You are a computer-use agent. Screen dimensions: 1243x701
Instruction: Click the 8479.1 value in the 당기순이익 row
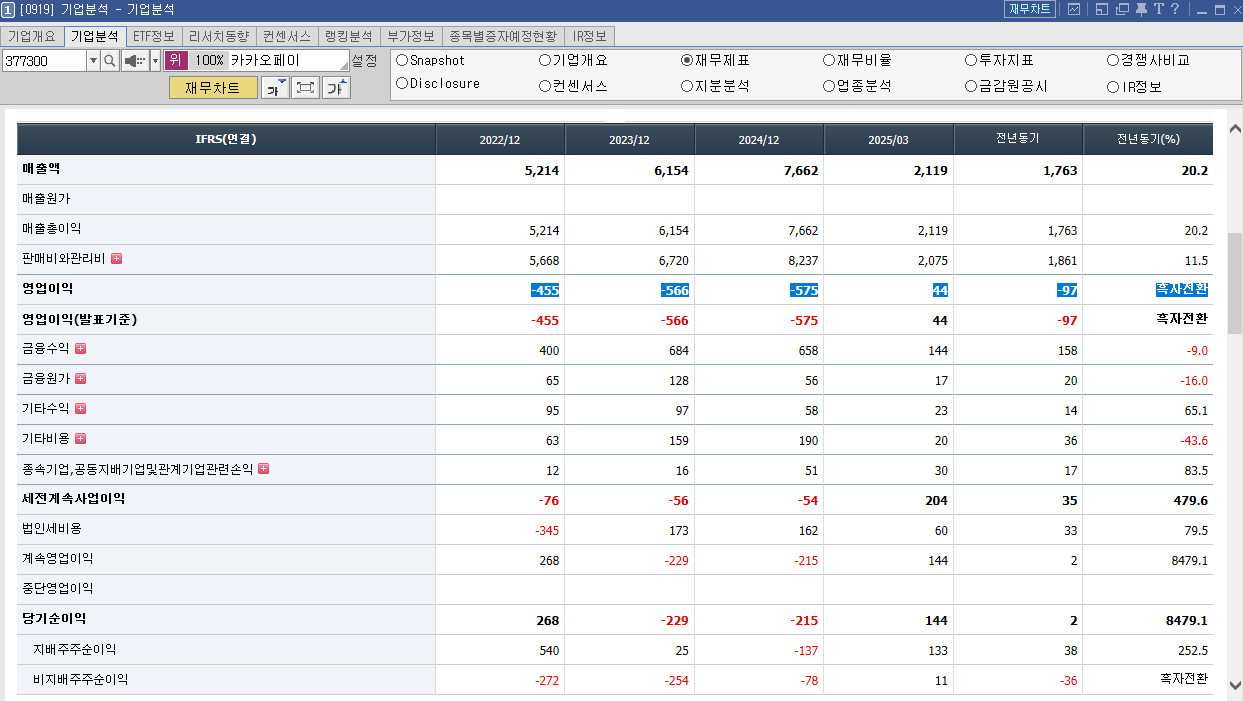coord(1187,620)
